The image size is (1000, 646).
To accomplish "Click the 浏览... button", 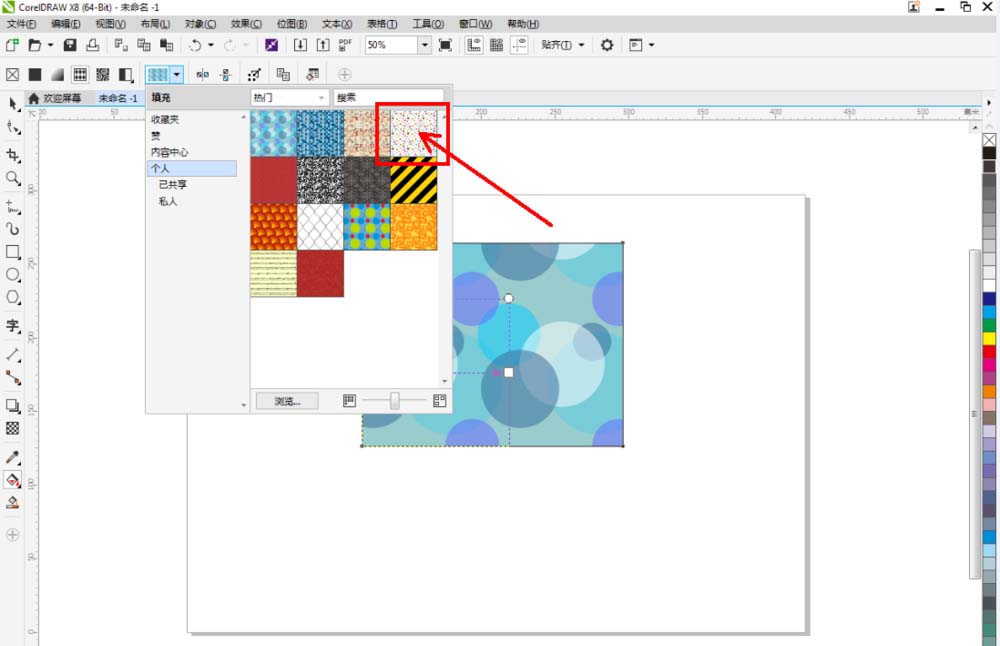I will tap(286, 401).
